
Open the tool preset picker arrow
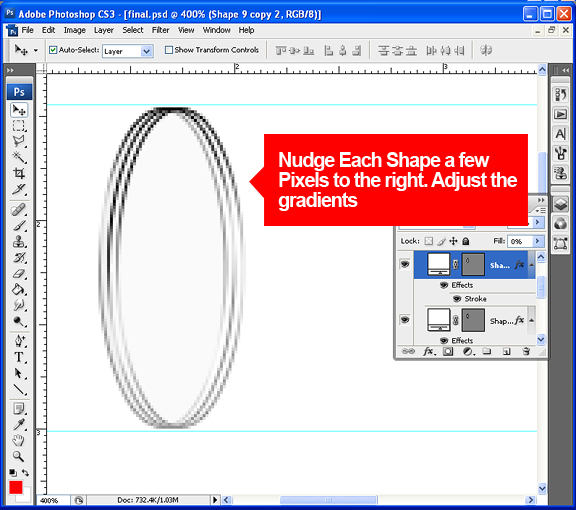pos(36,50)
